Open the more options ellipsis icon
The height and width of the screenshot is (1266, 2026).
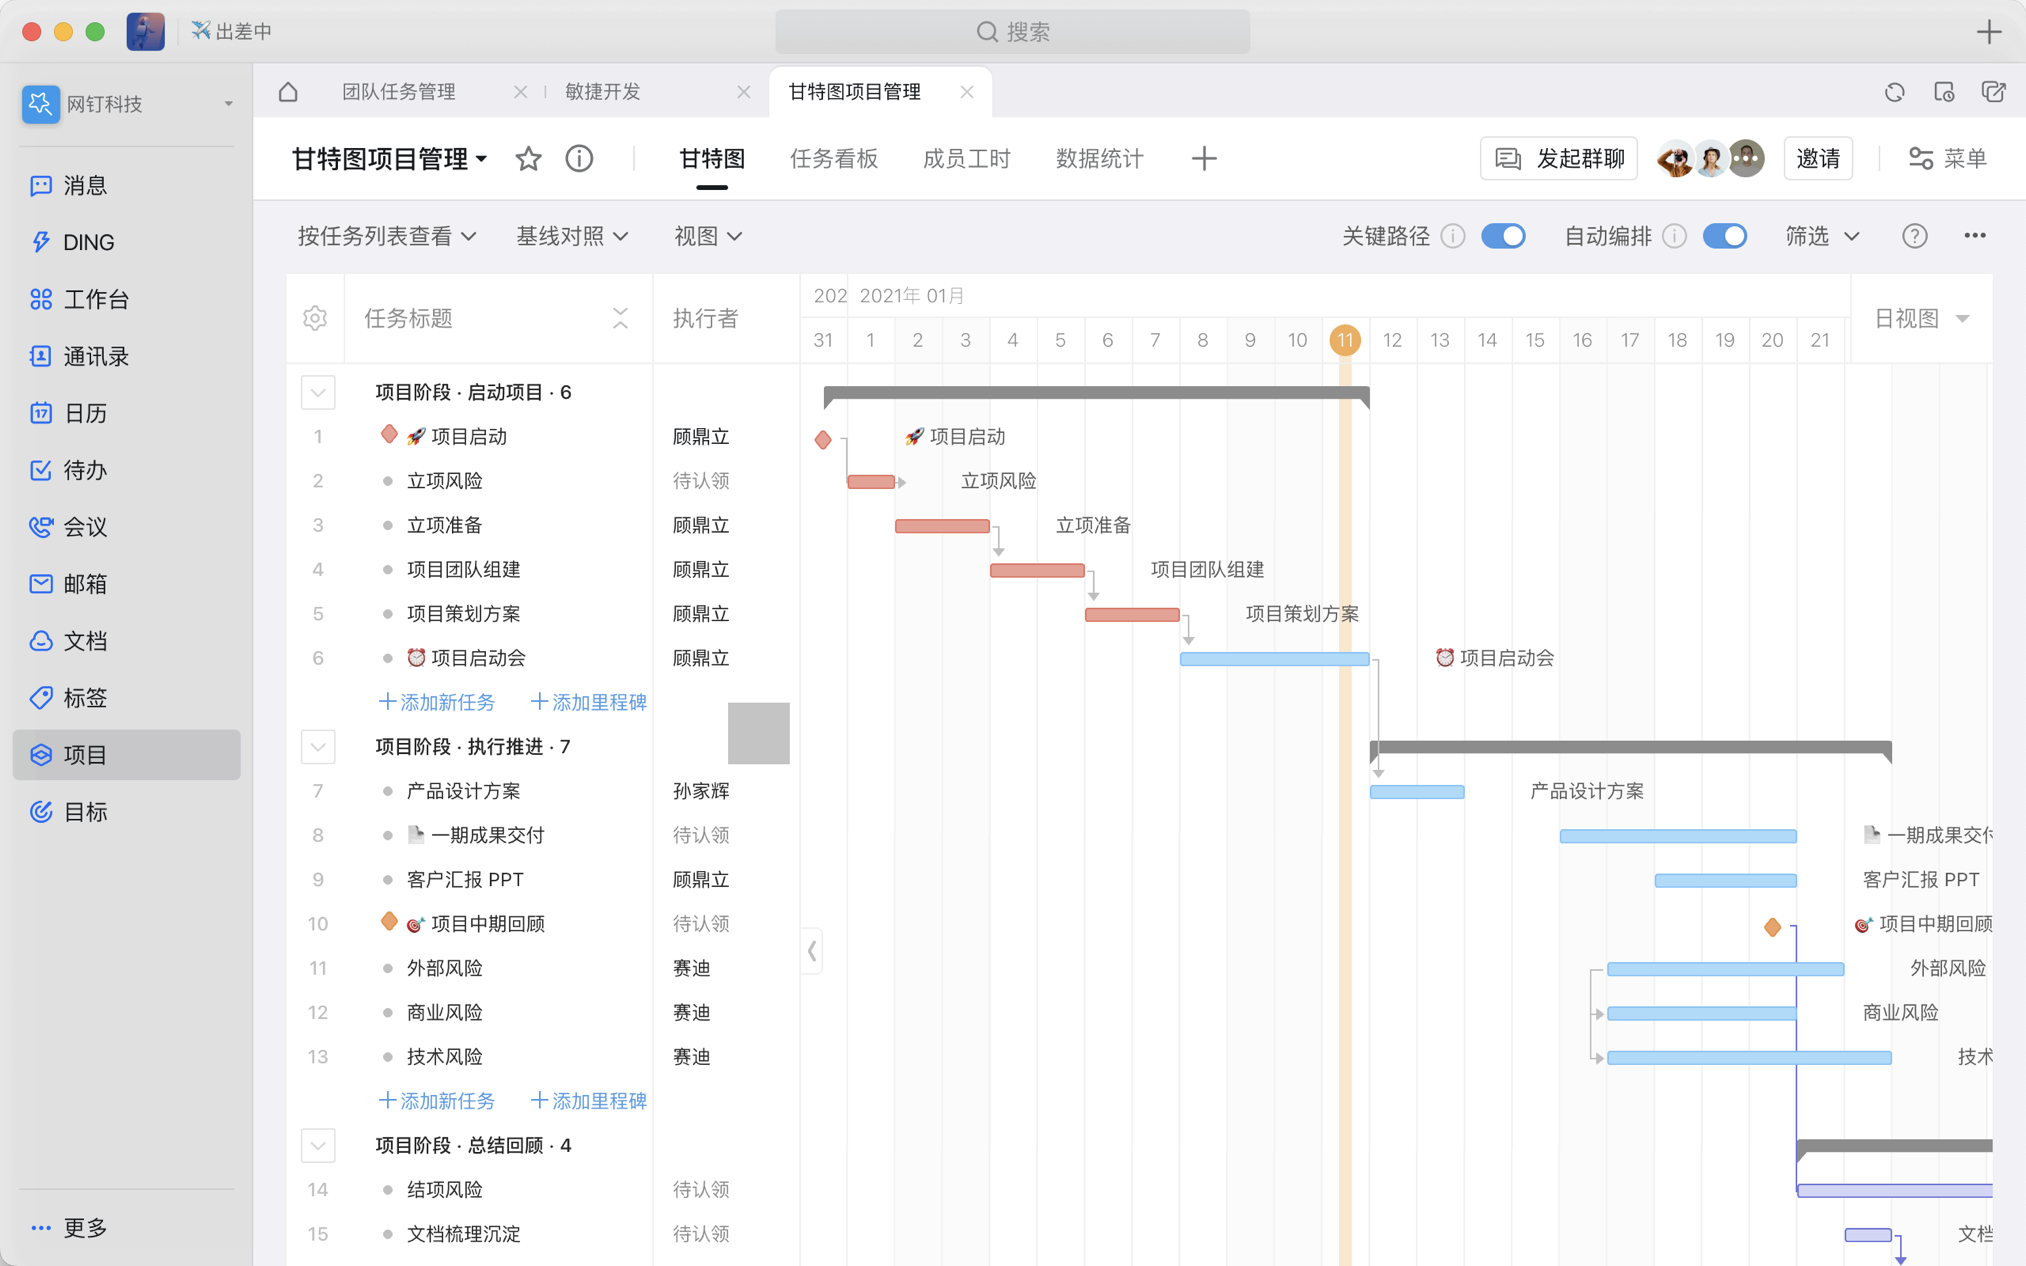click(x=1974, y=236)
